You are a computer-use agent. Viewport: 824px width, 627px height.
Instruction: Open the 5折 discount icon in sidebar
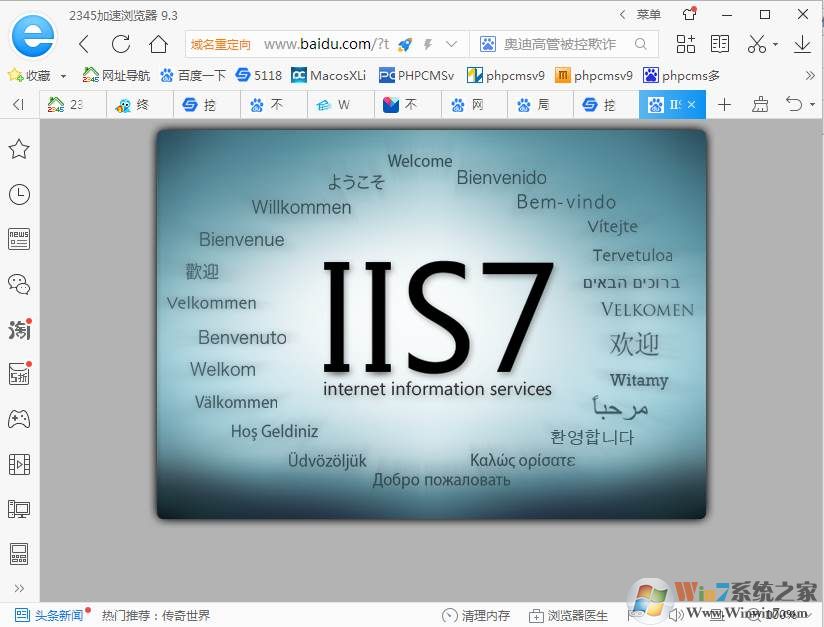coord(19,374)
